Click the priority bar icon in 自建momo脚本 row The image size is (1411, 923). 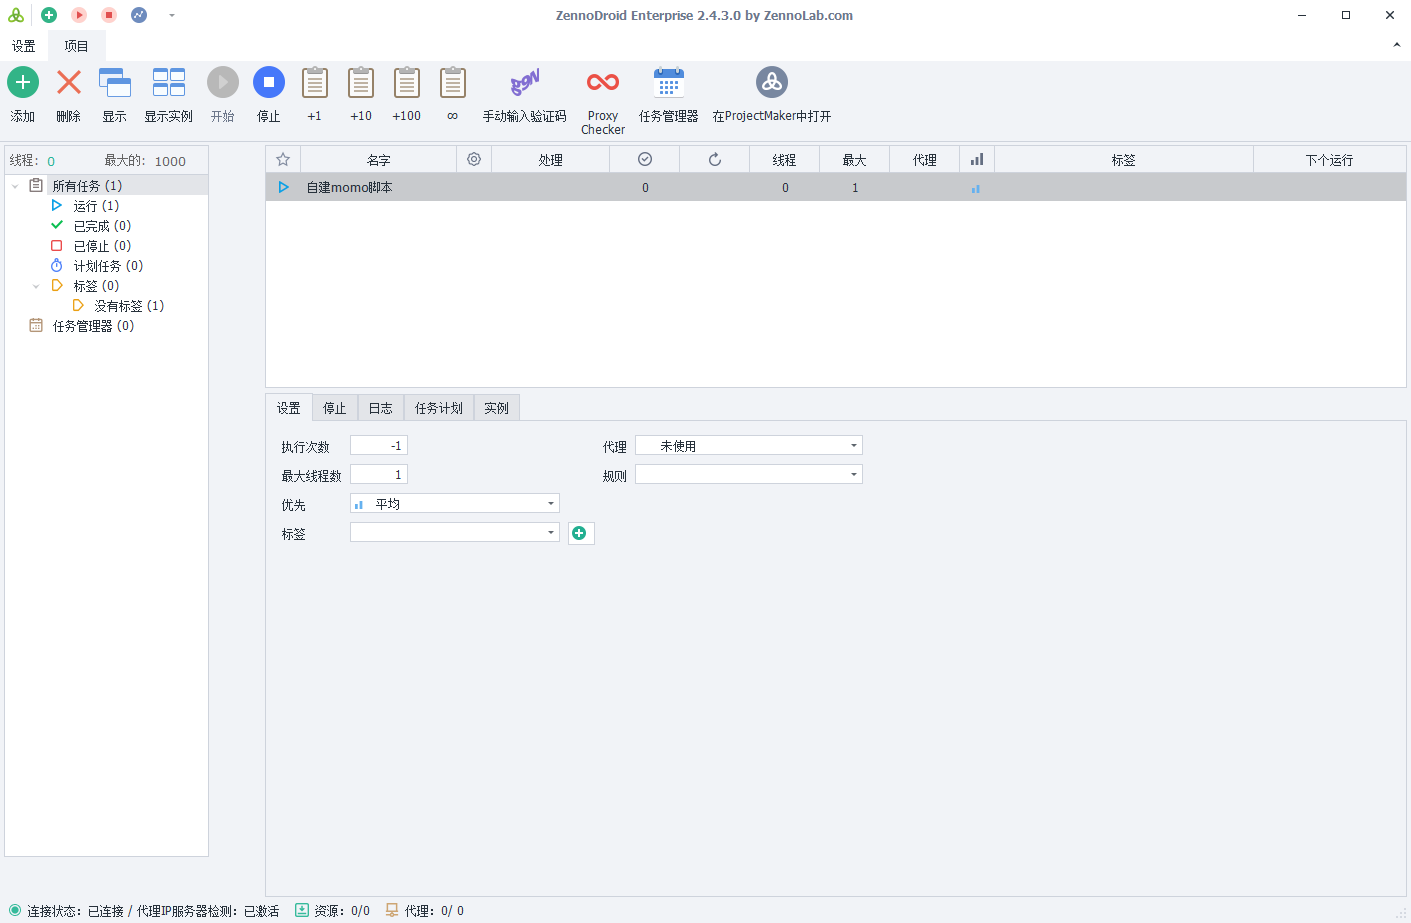pyautogui.click(x=976, y=188)
